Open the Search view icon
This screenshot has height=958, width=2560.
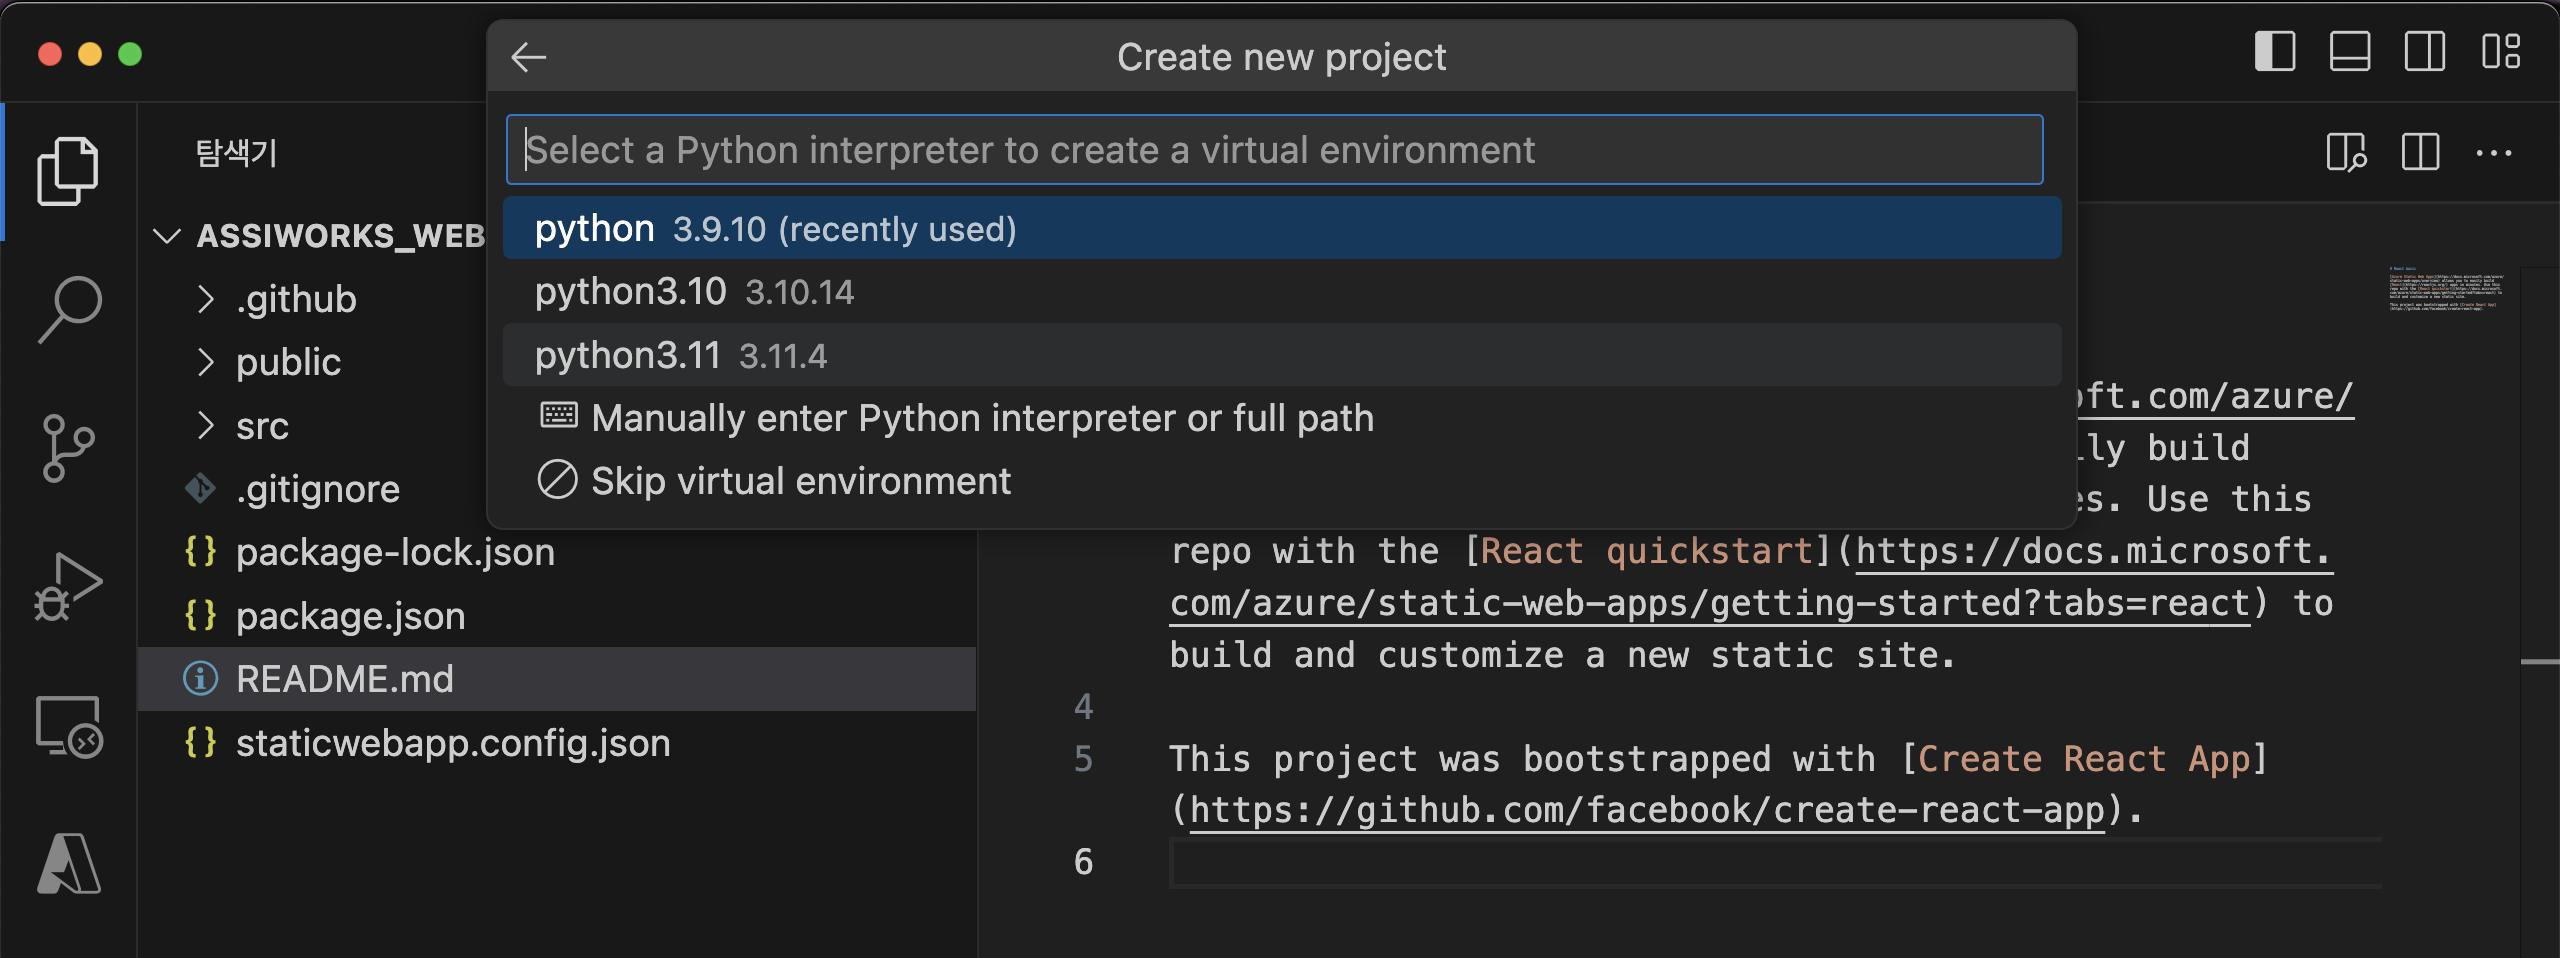coord(68,309)
